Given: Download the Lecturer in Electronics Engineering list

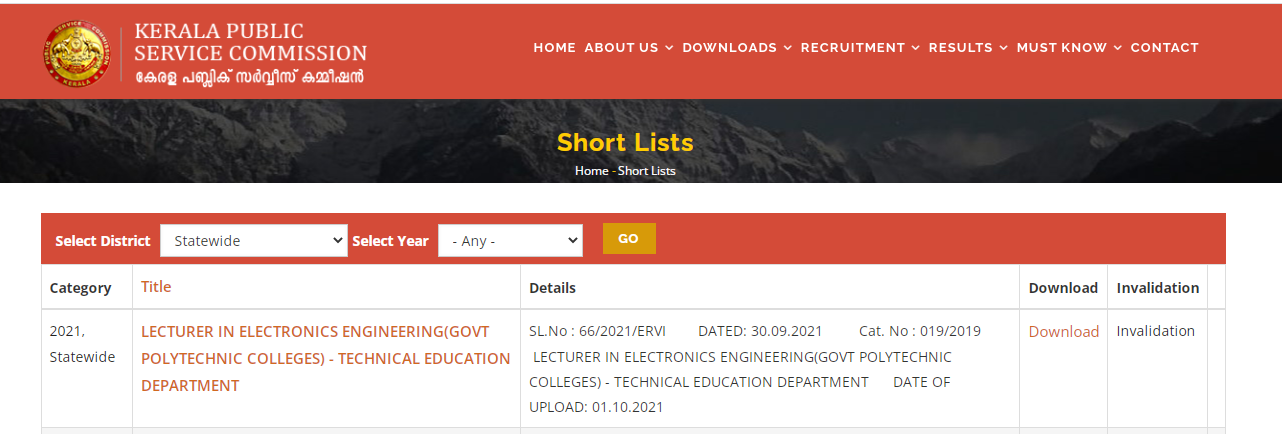Looking at the screenshot, I should pyautogui.click(x=1064, y=331).
